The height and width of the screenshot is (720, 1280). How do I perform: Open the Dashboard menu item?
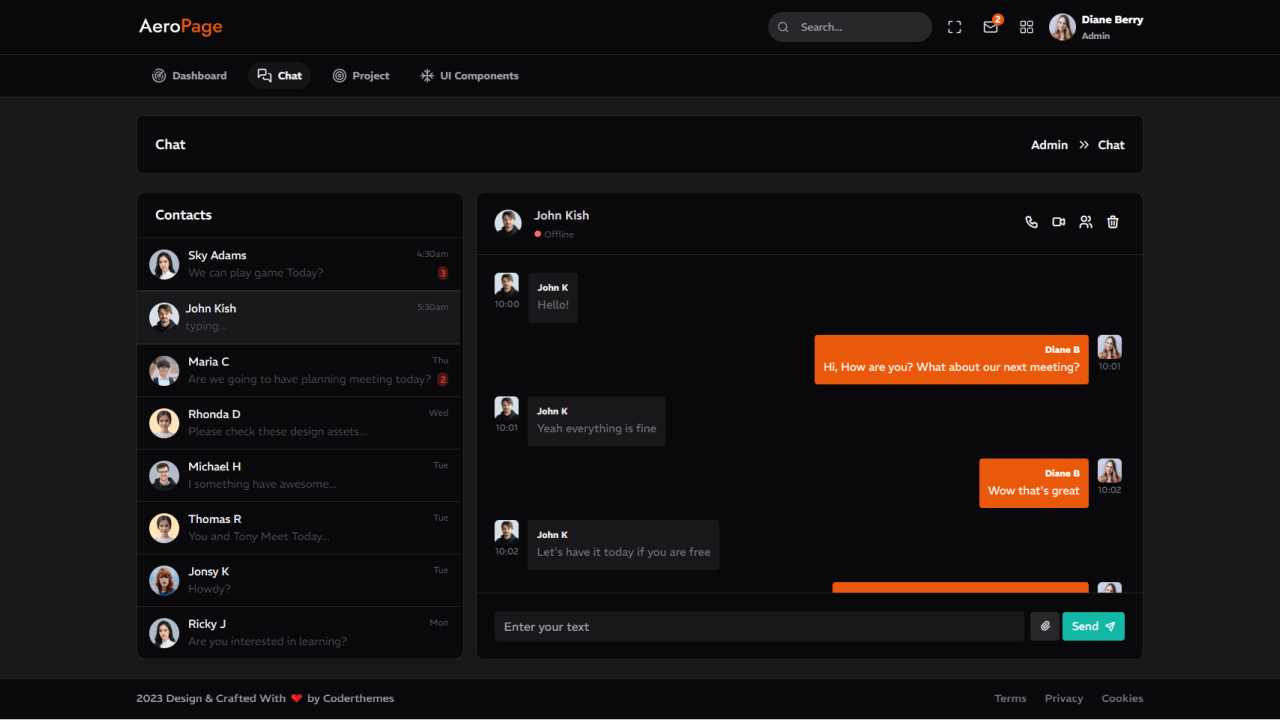coord(189,76)
